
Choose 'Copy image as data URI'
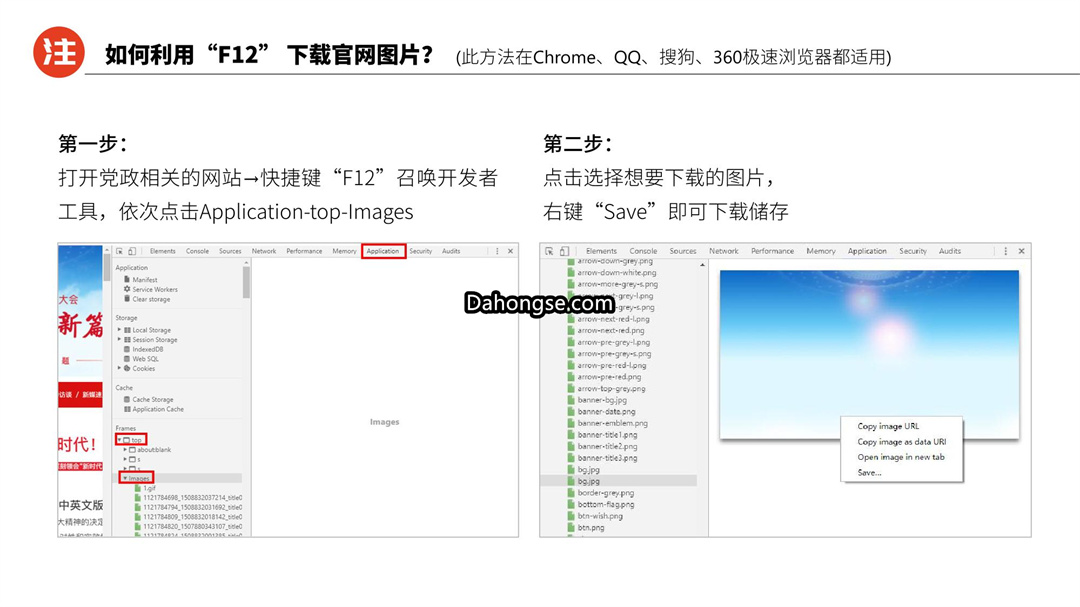[902, 442]
